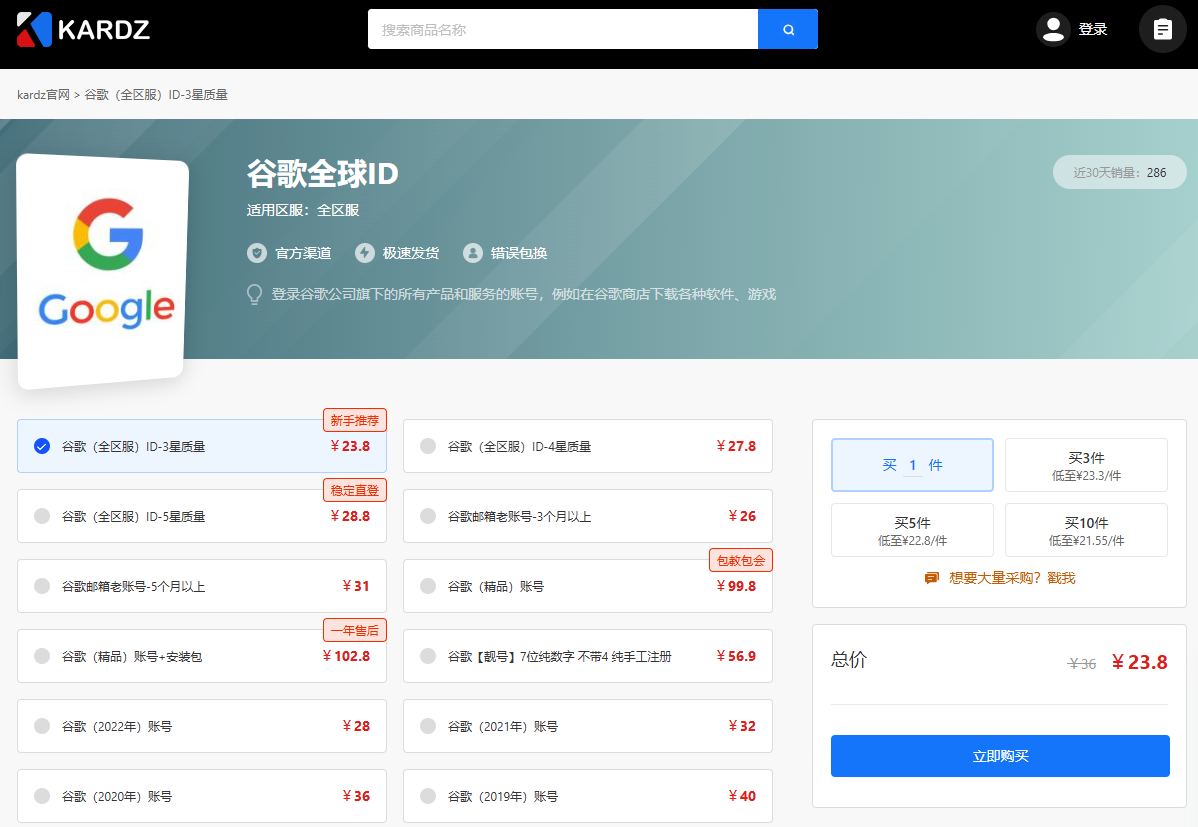Click the 稳定直登 tag label

tap(355, 491)
